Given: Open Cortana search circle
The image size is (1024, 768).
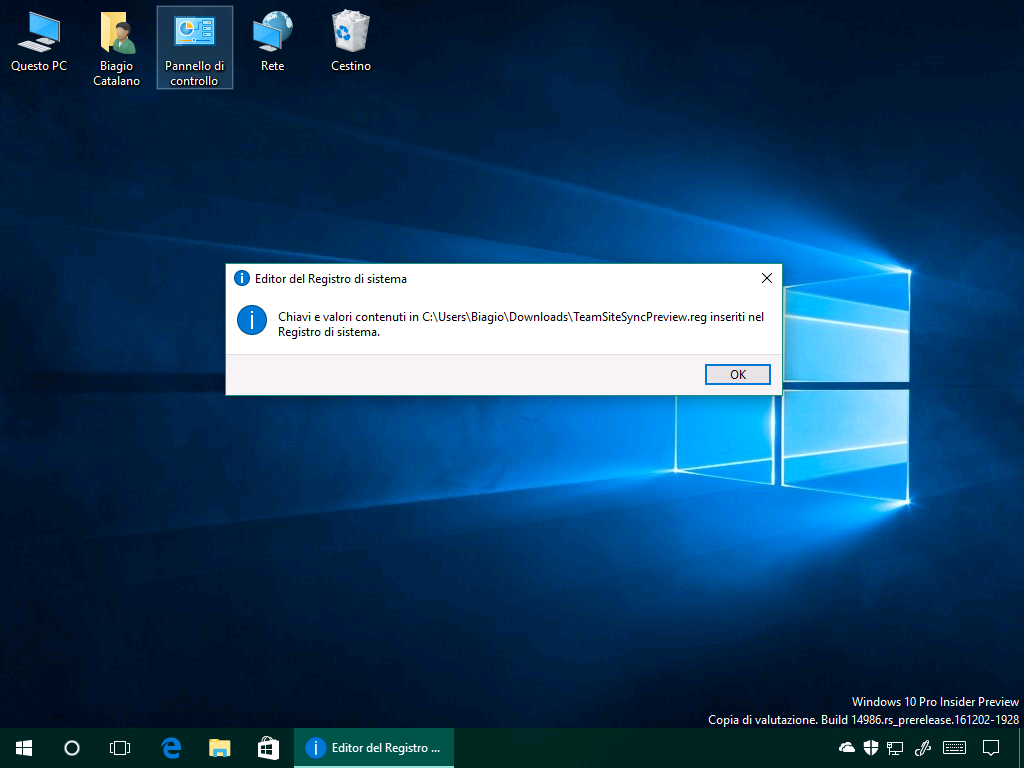Looking at the screenshot, I should point(72,748).
